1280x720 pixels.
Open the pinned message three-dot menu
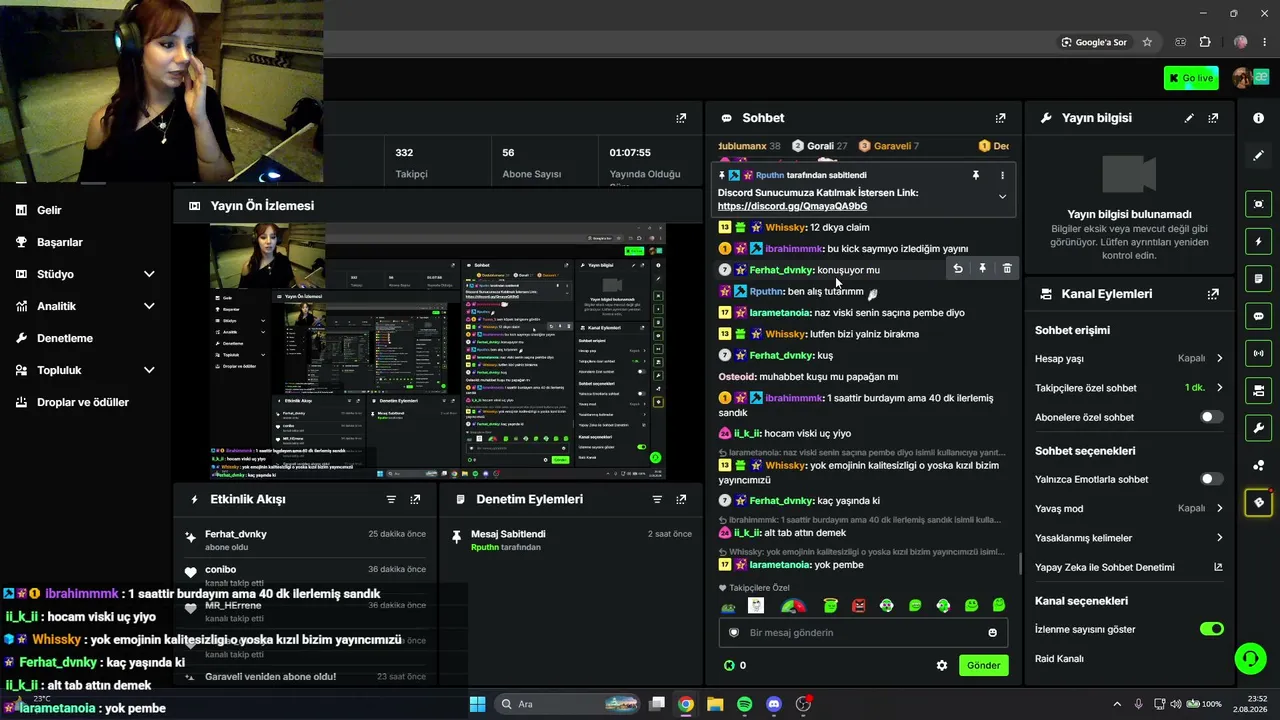click(1002, 175)
